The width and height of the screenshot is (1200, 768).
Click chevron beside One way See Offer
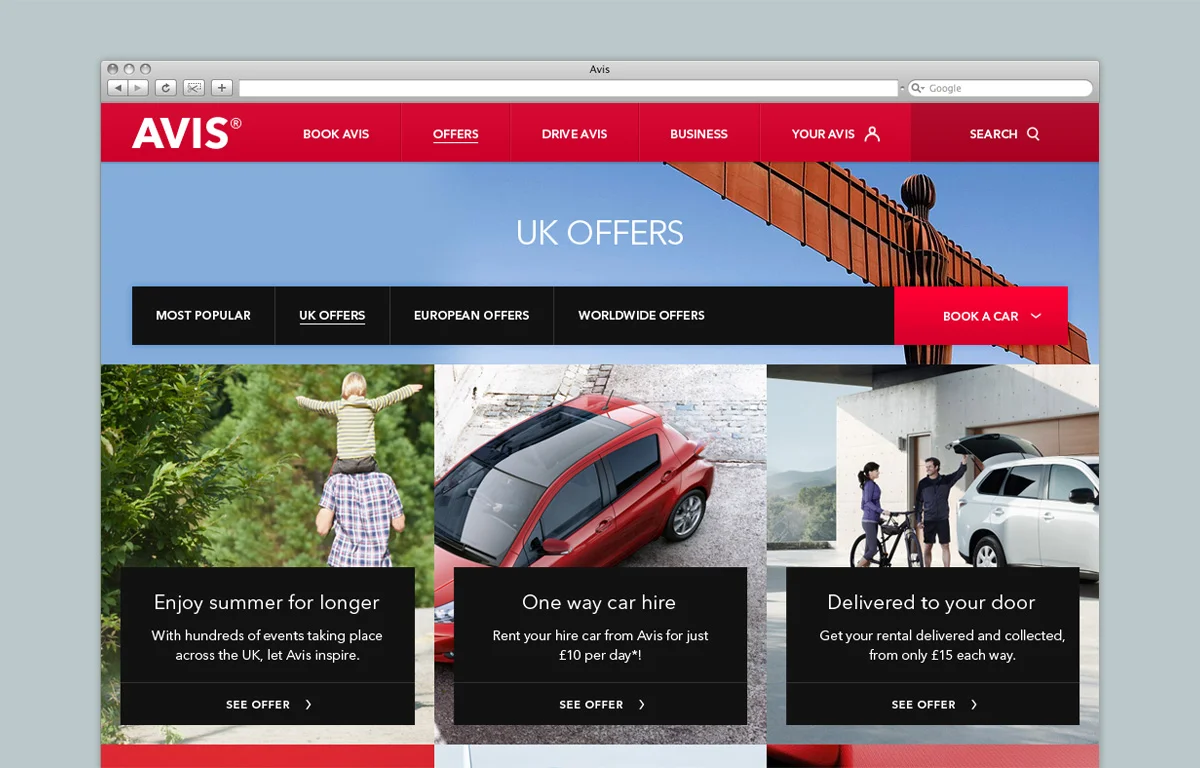641,704
